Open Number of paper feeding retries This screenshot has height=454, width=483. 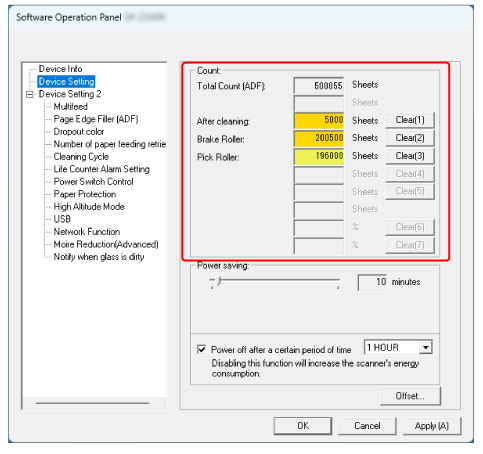110,144
